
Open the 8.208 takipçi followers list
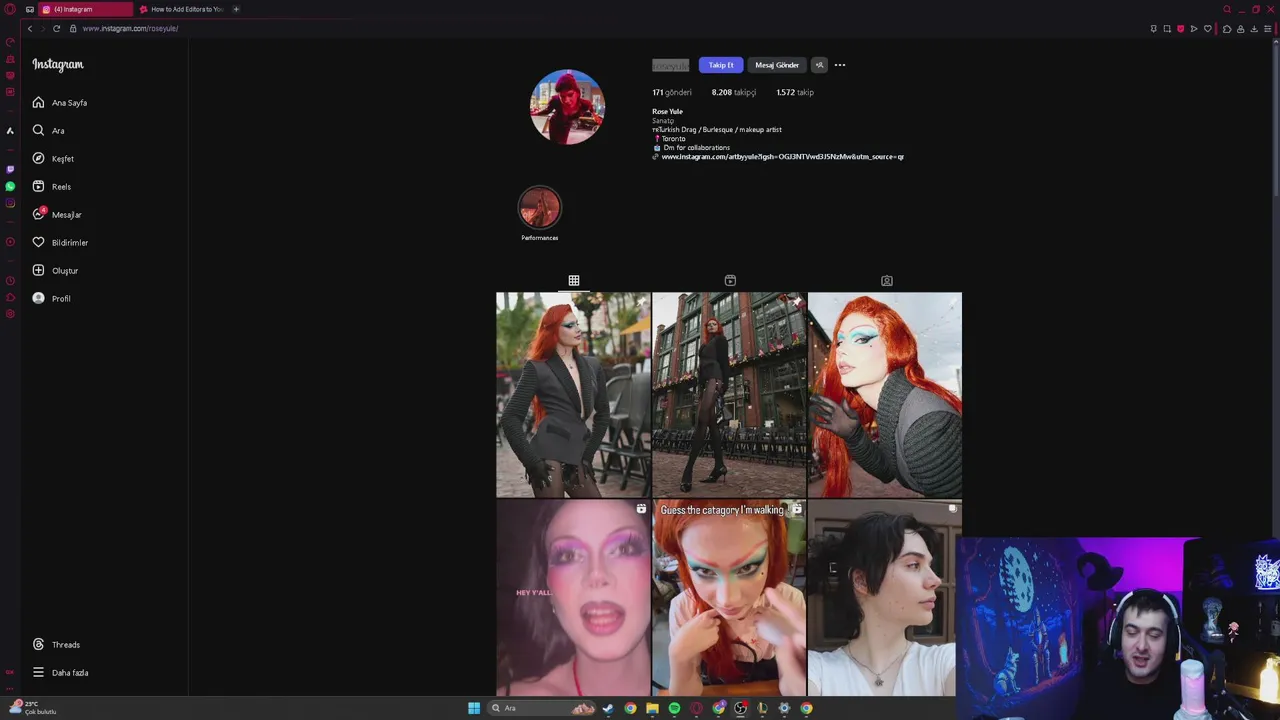pos(733,92)
